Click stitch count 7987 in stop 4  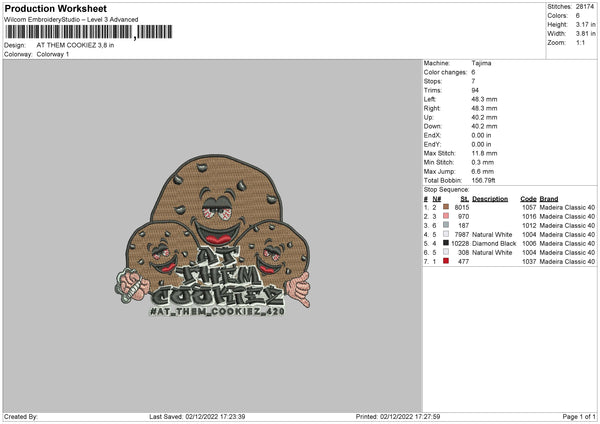[462, 235]
